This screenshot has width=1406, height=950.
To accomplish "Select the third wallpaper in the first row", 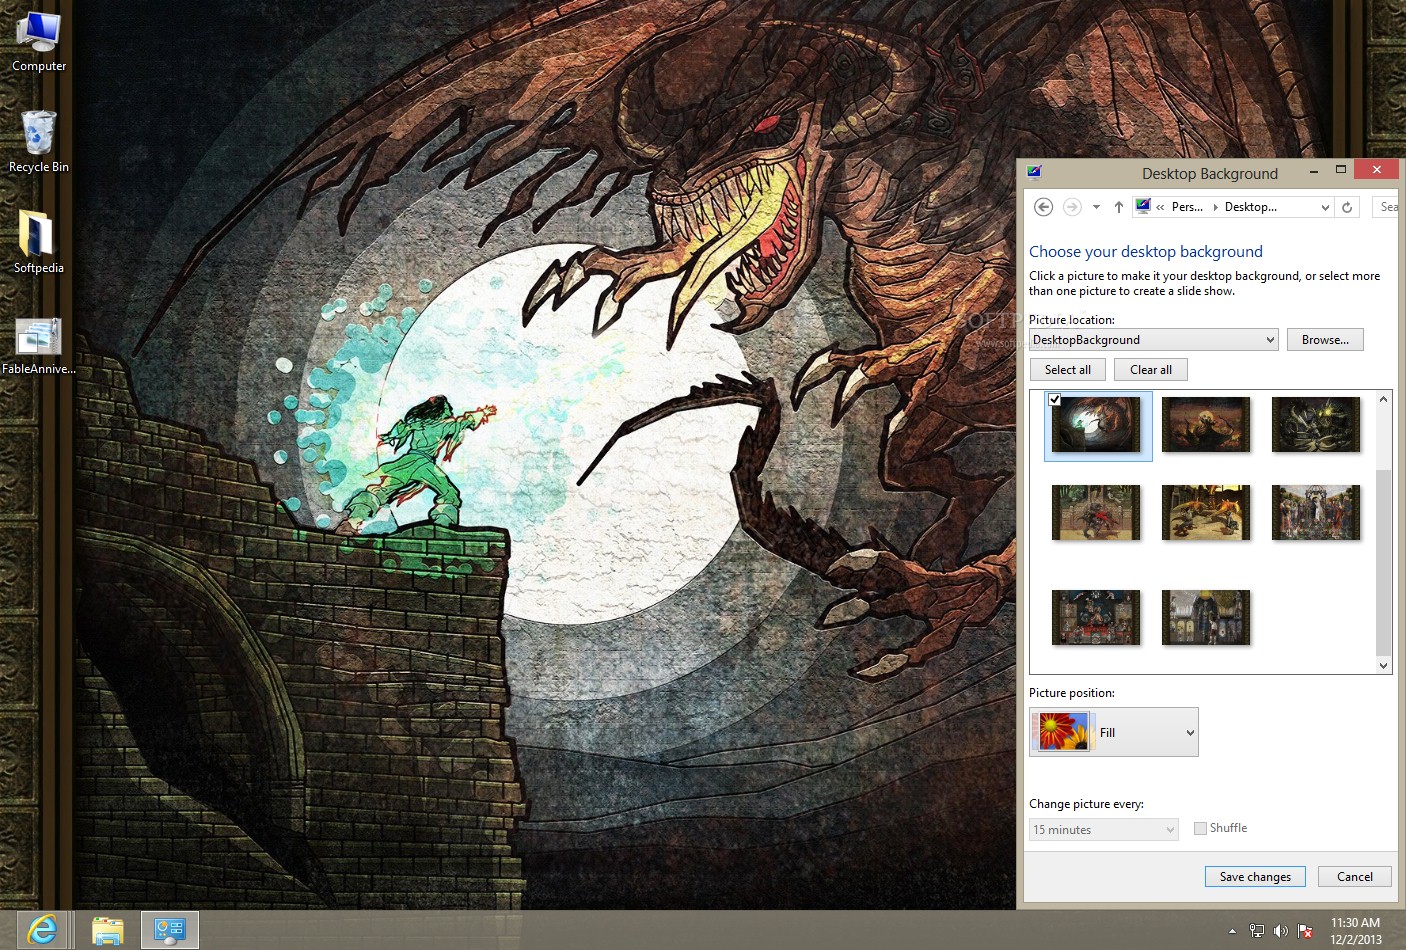I will point(1316,424).
